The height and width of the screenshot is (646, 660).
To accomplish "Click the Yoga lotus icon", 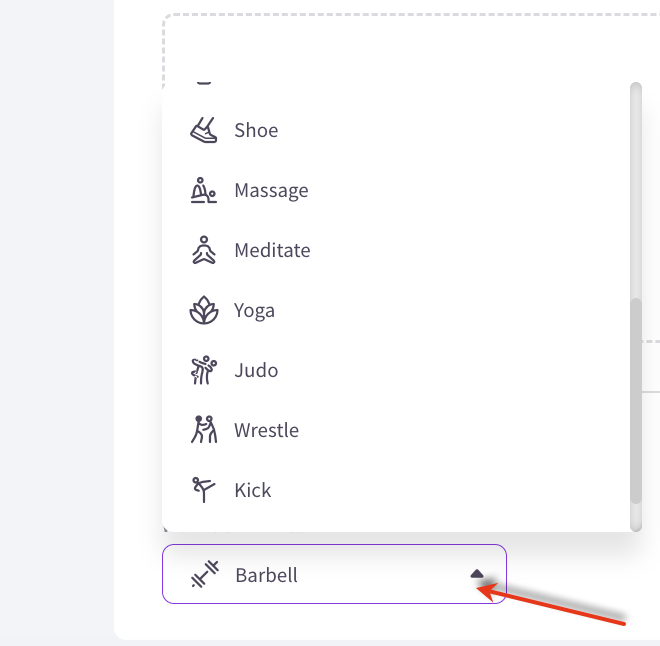I will pos(204,310).
